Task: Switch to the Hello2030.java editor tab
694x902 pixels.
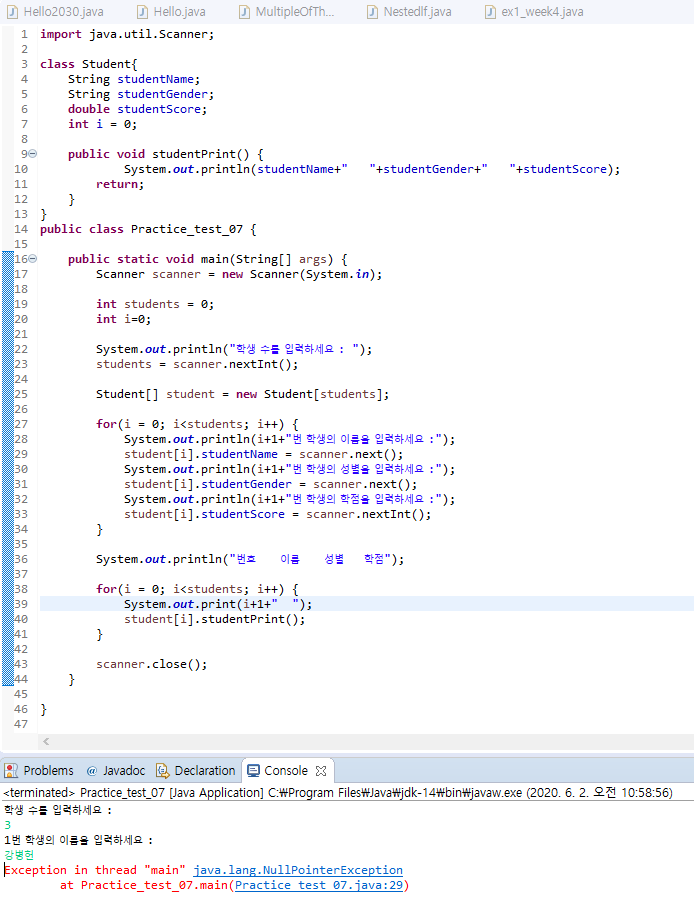Action: coord(62,12)
